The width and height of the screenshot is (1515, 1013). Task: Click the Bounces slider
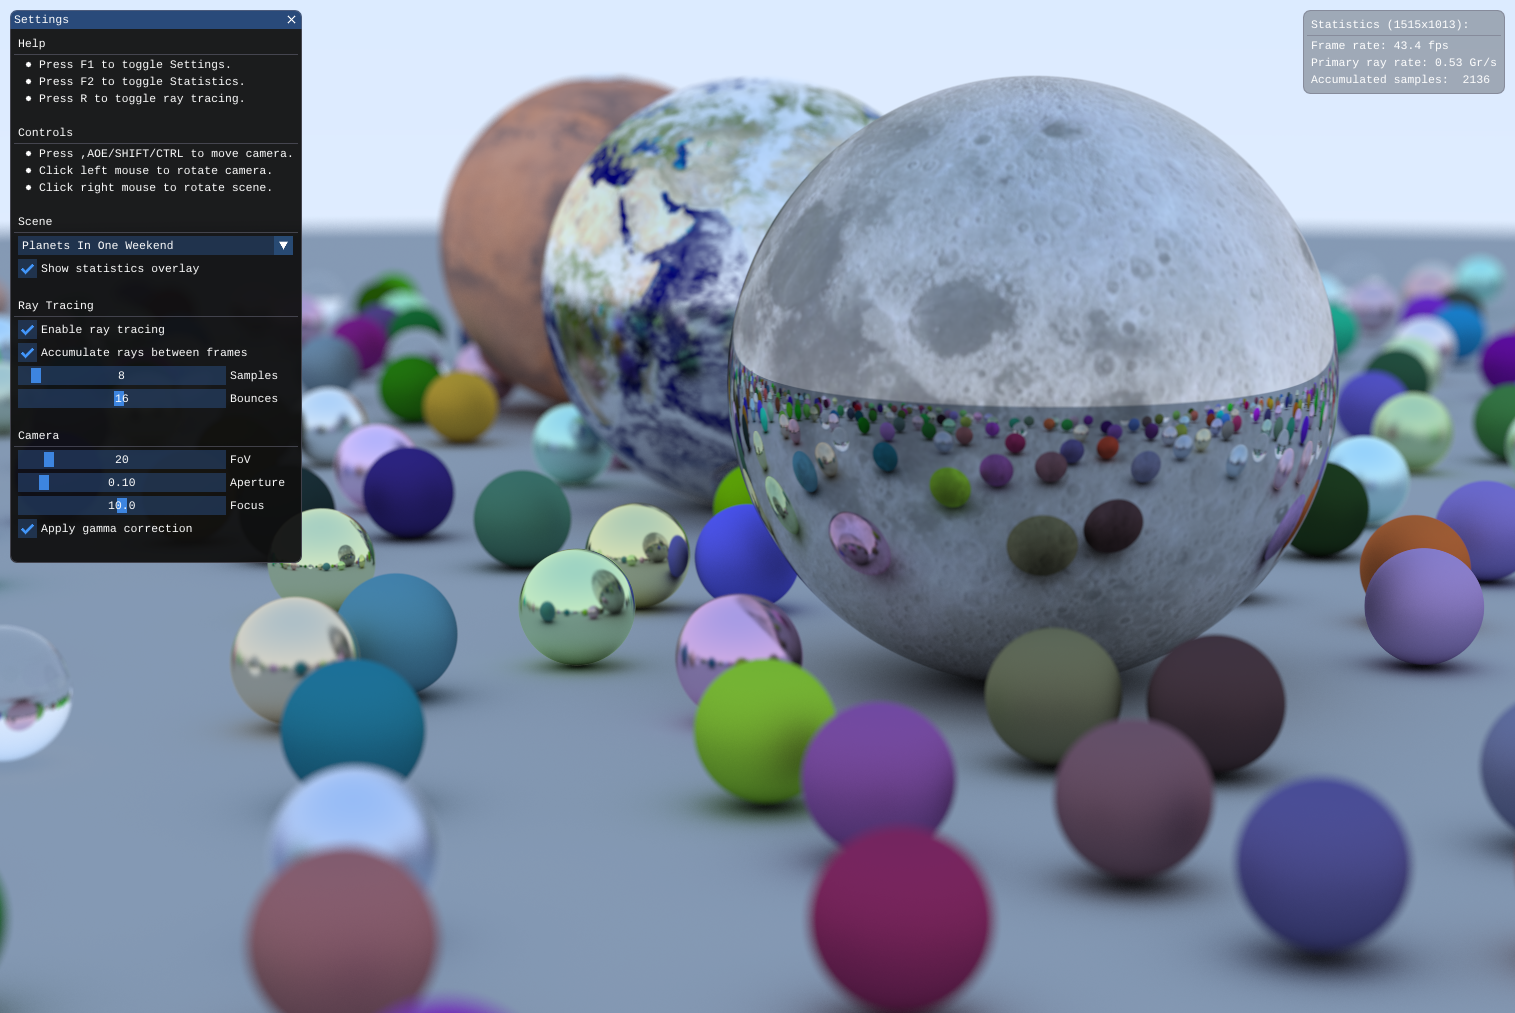122,398
